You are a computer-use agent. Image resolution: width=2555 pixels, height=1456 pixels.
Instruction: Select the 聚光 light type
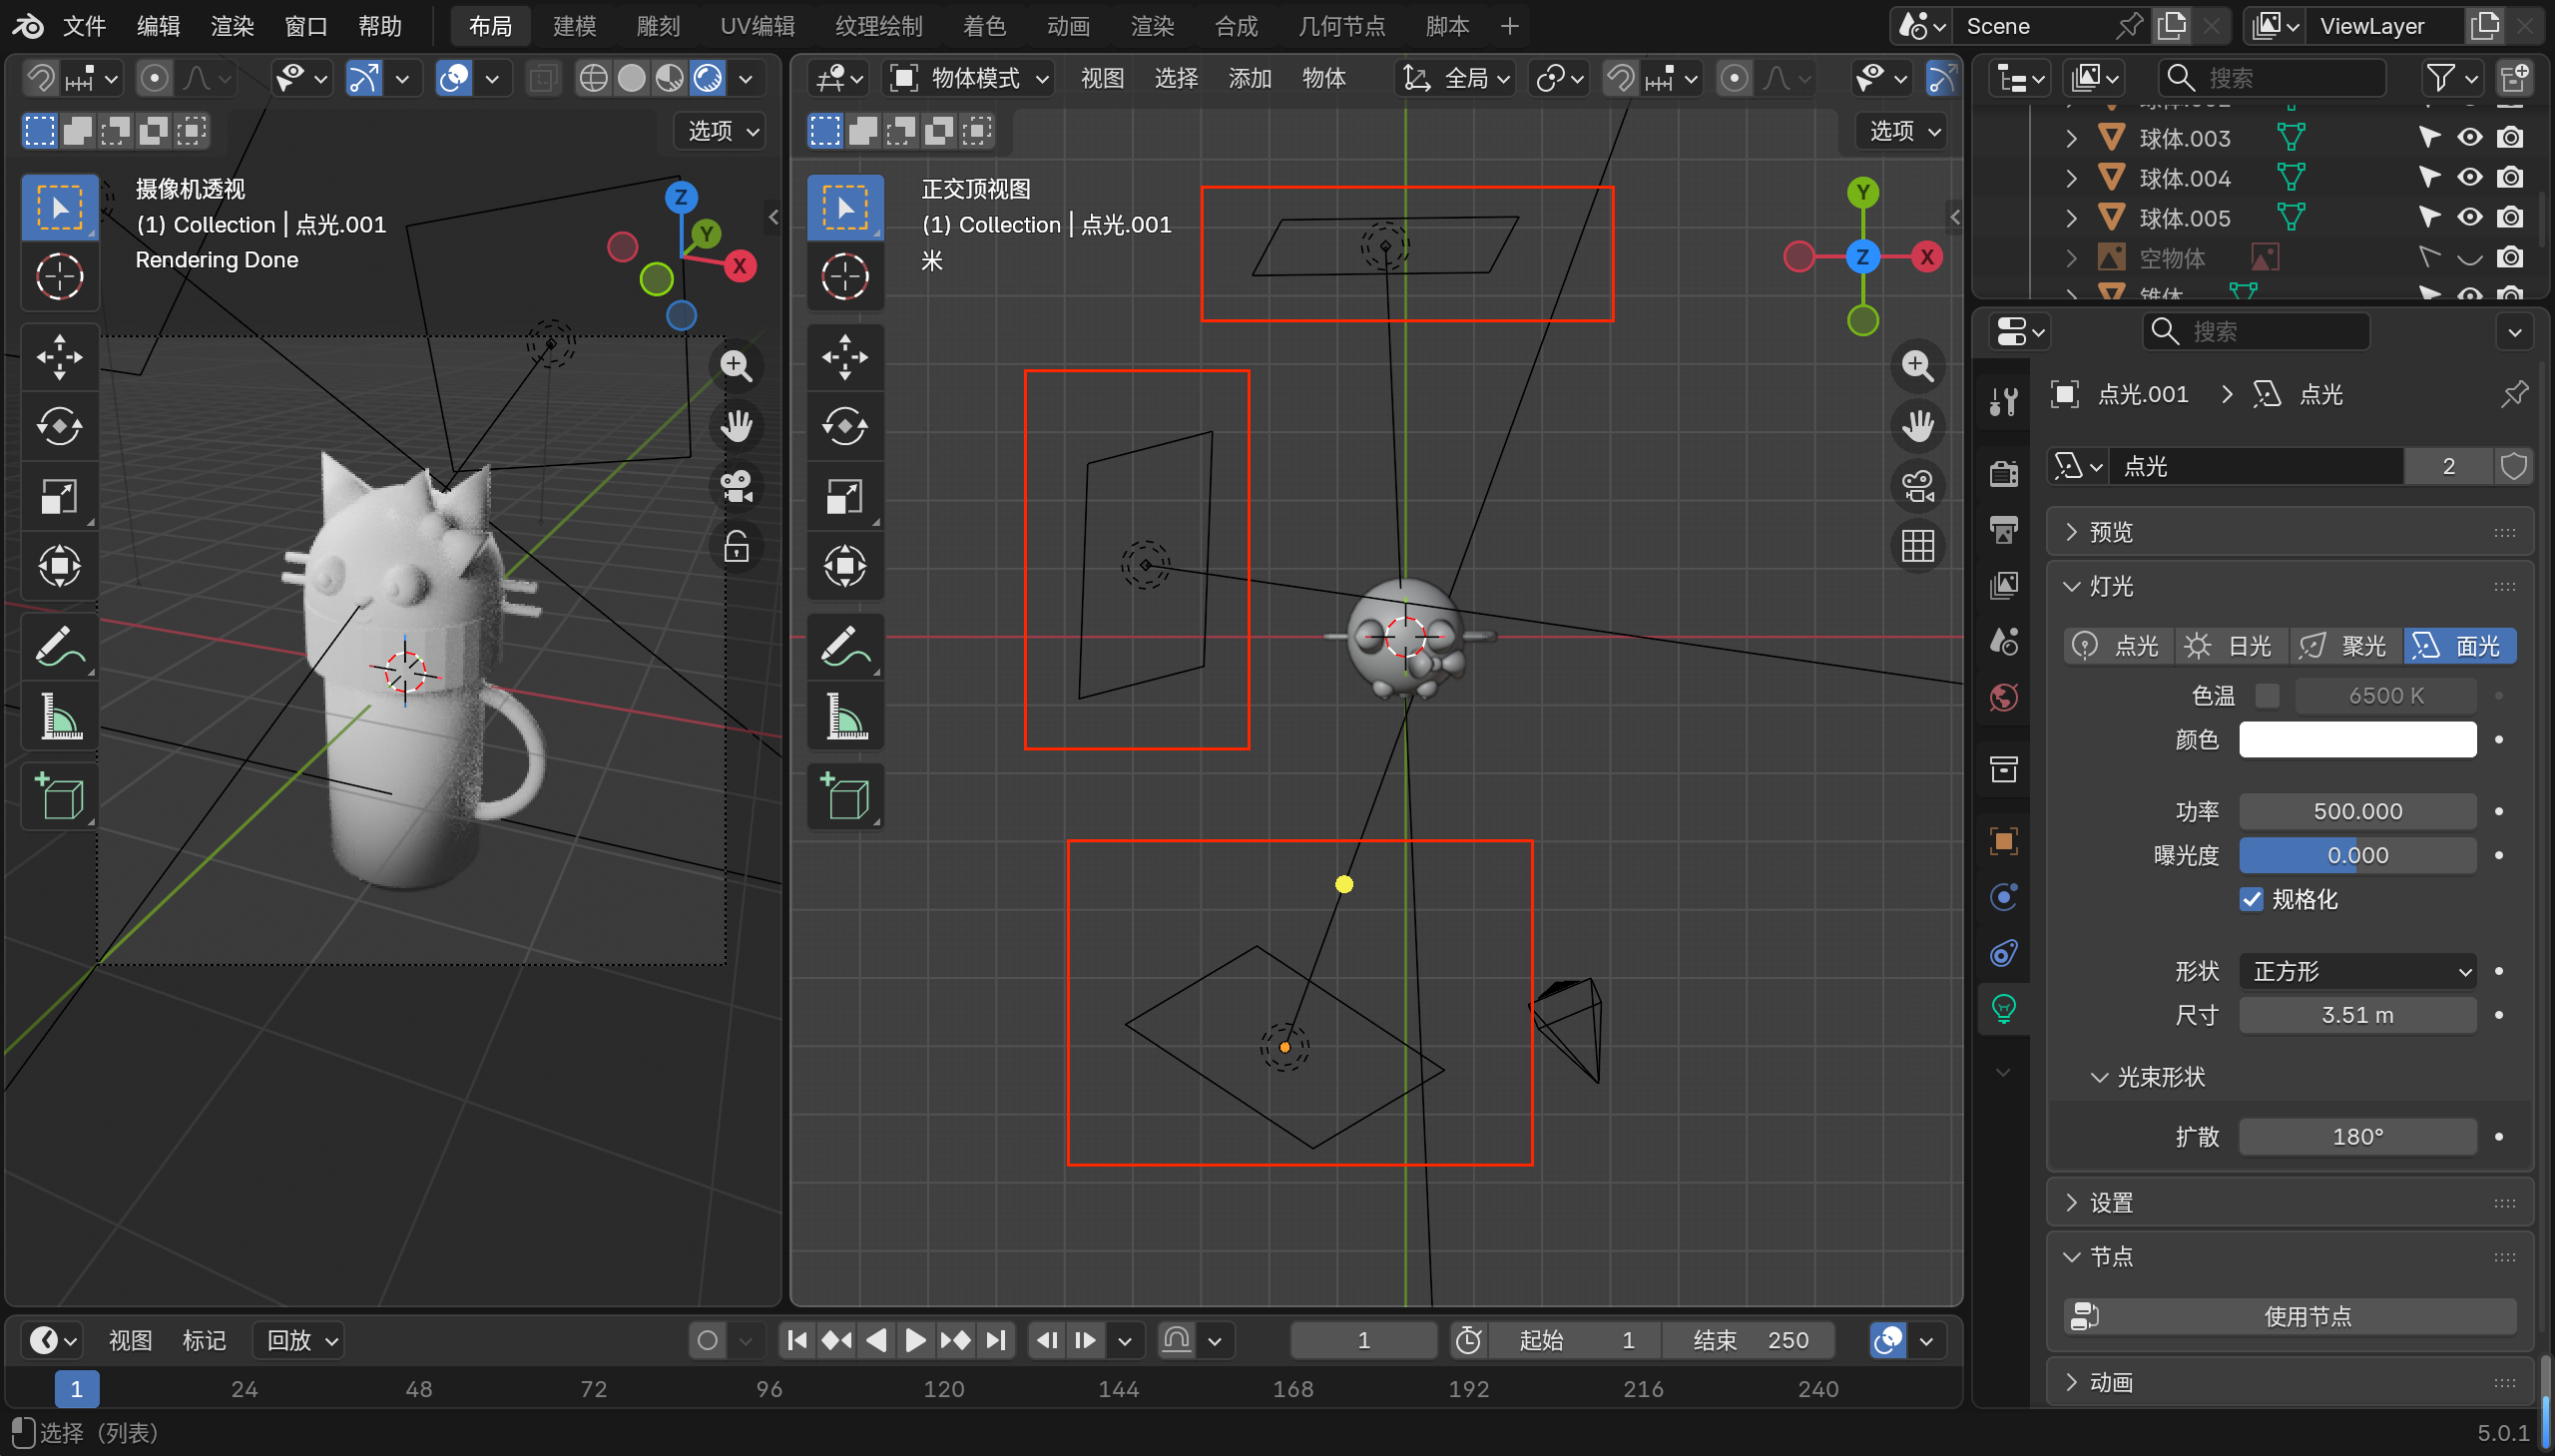pos(2345,646)
